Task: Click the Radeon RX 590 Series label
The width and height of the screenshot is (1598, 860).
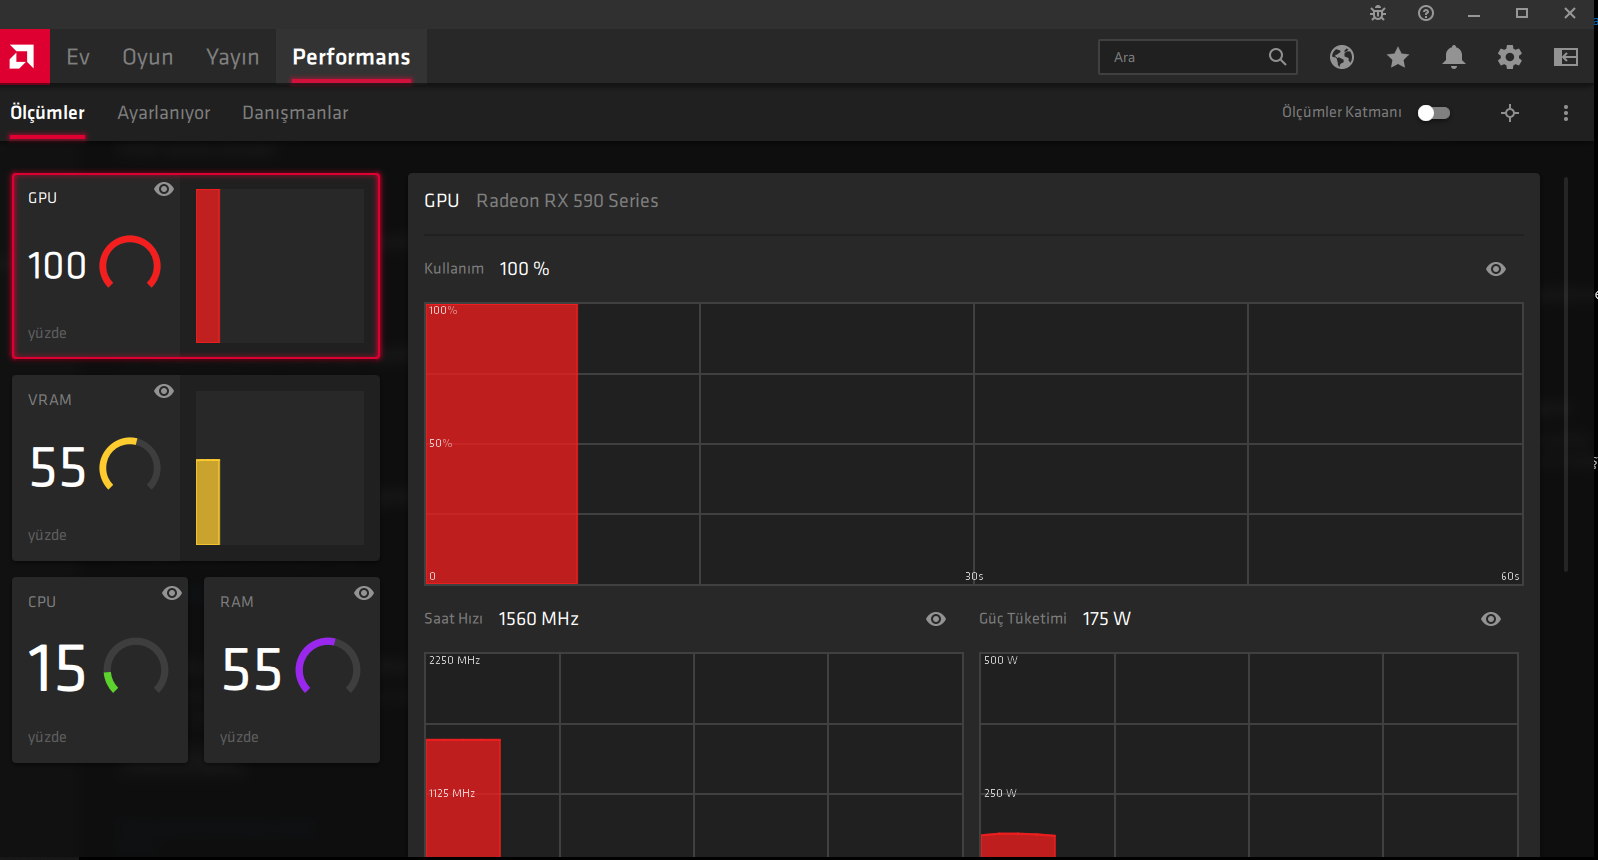Action: (x=567, y=201)
